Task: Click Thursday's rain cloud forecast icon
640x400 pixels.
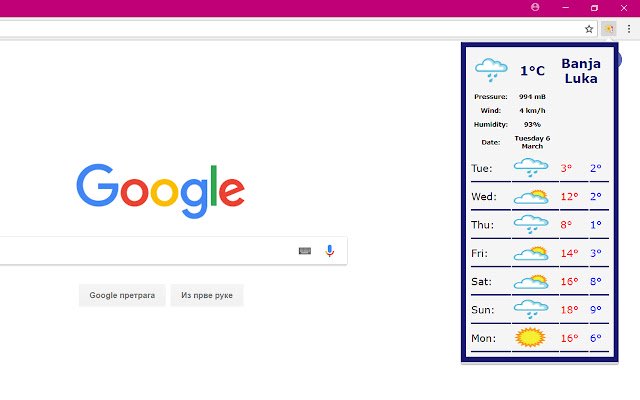Action: [531, 224]
